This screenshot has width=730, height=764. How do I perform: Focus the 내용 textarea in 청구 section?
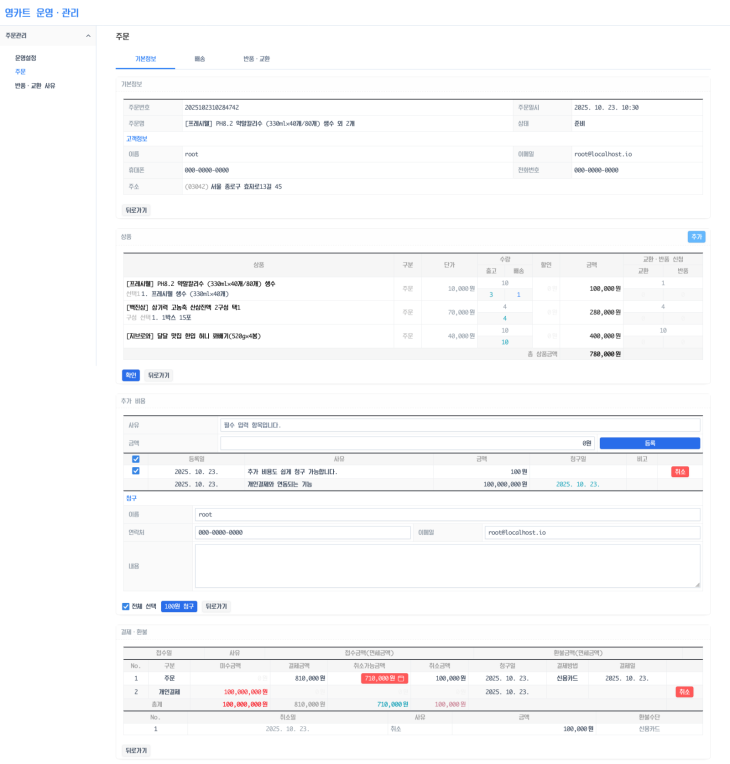click(x=447, y=565)
